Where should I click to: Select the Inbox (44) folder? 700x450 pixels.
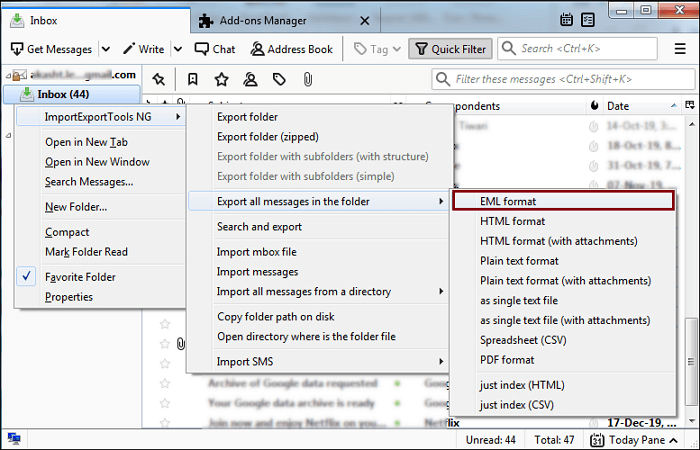71,94
